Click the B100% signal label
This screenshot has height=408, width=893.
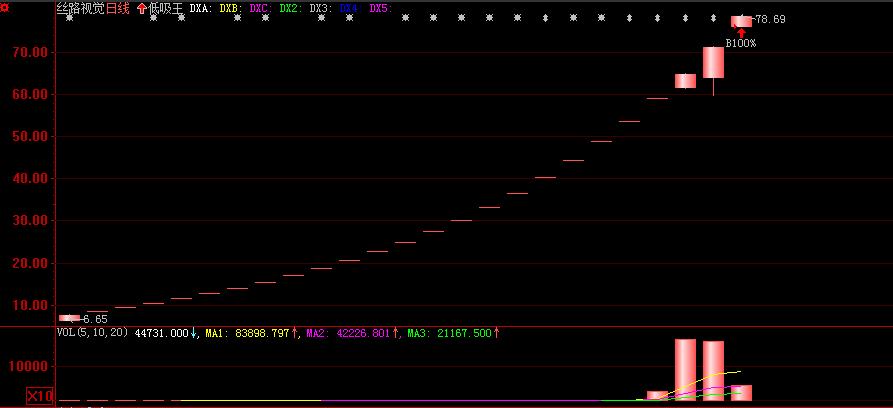(740, 43)
